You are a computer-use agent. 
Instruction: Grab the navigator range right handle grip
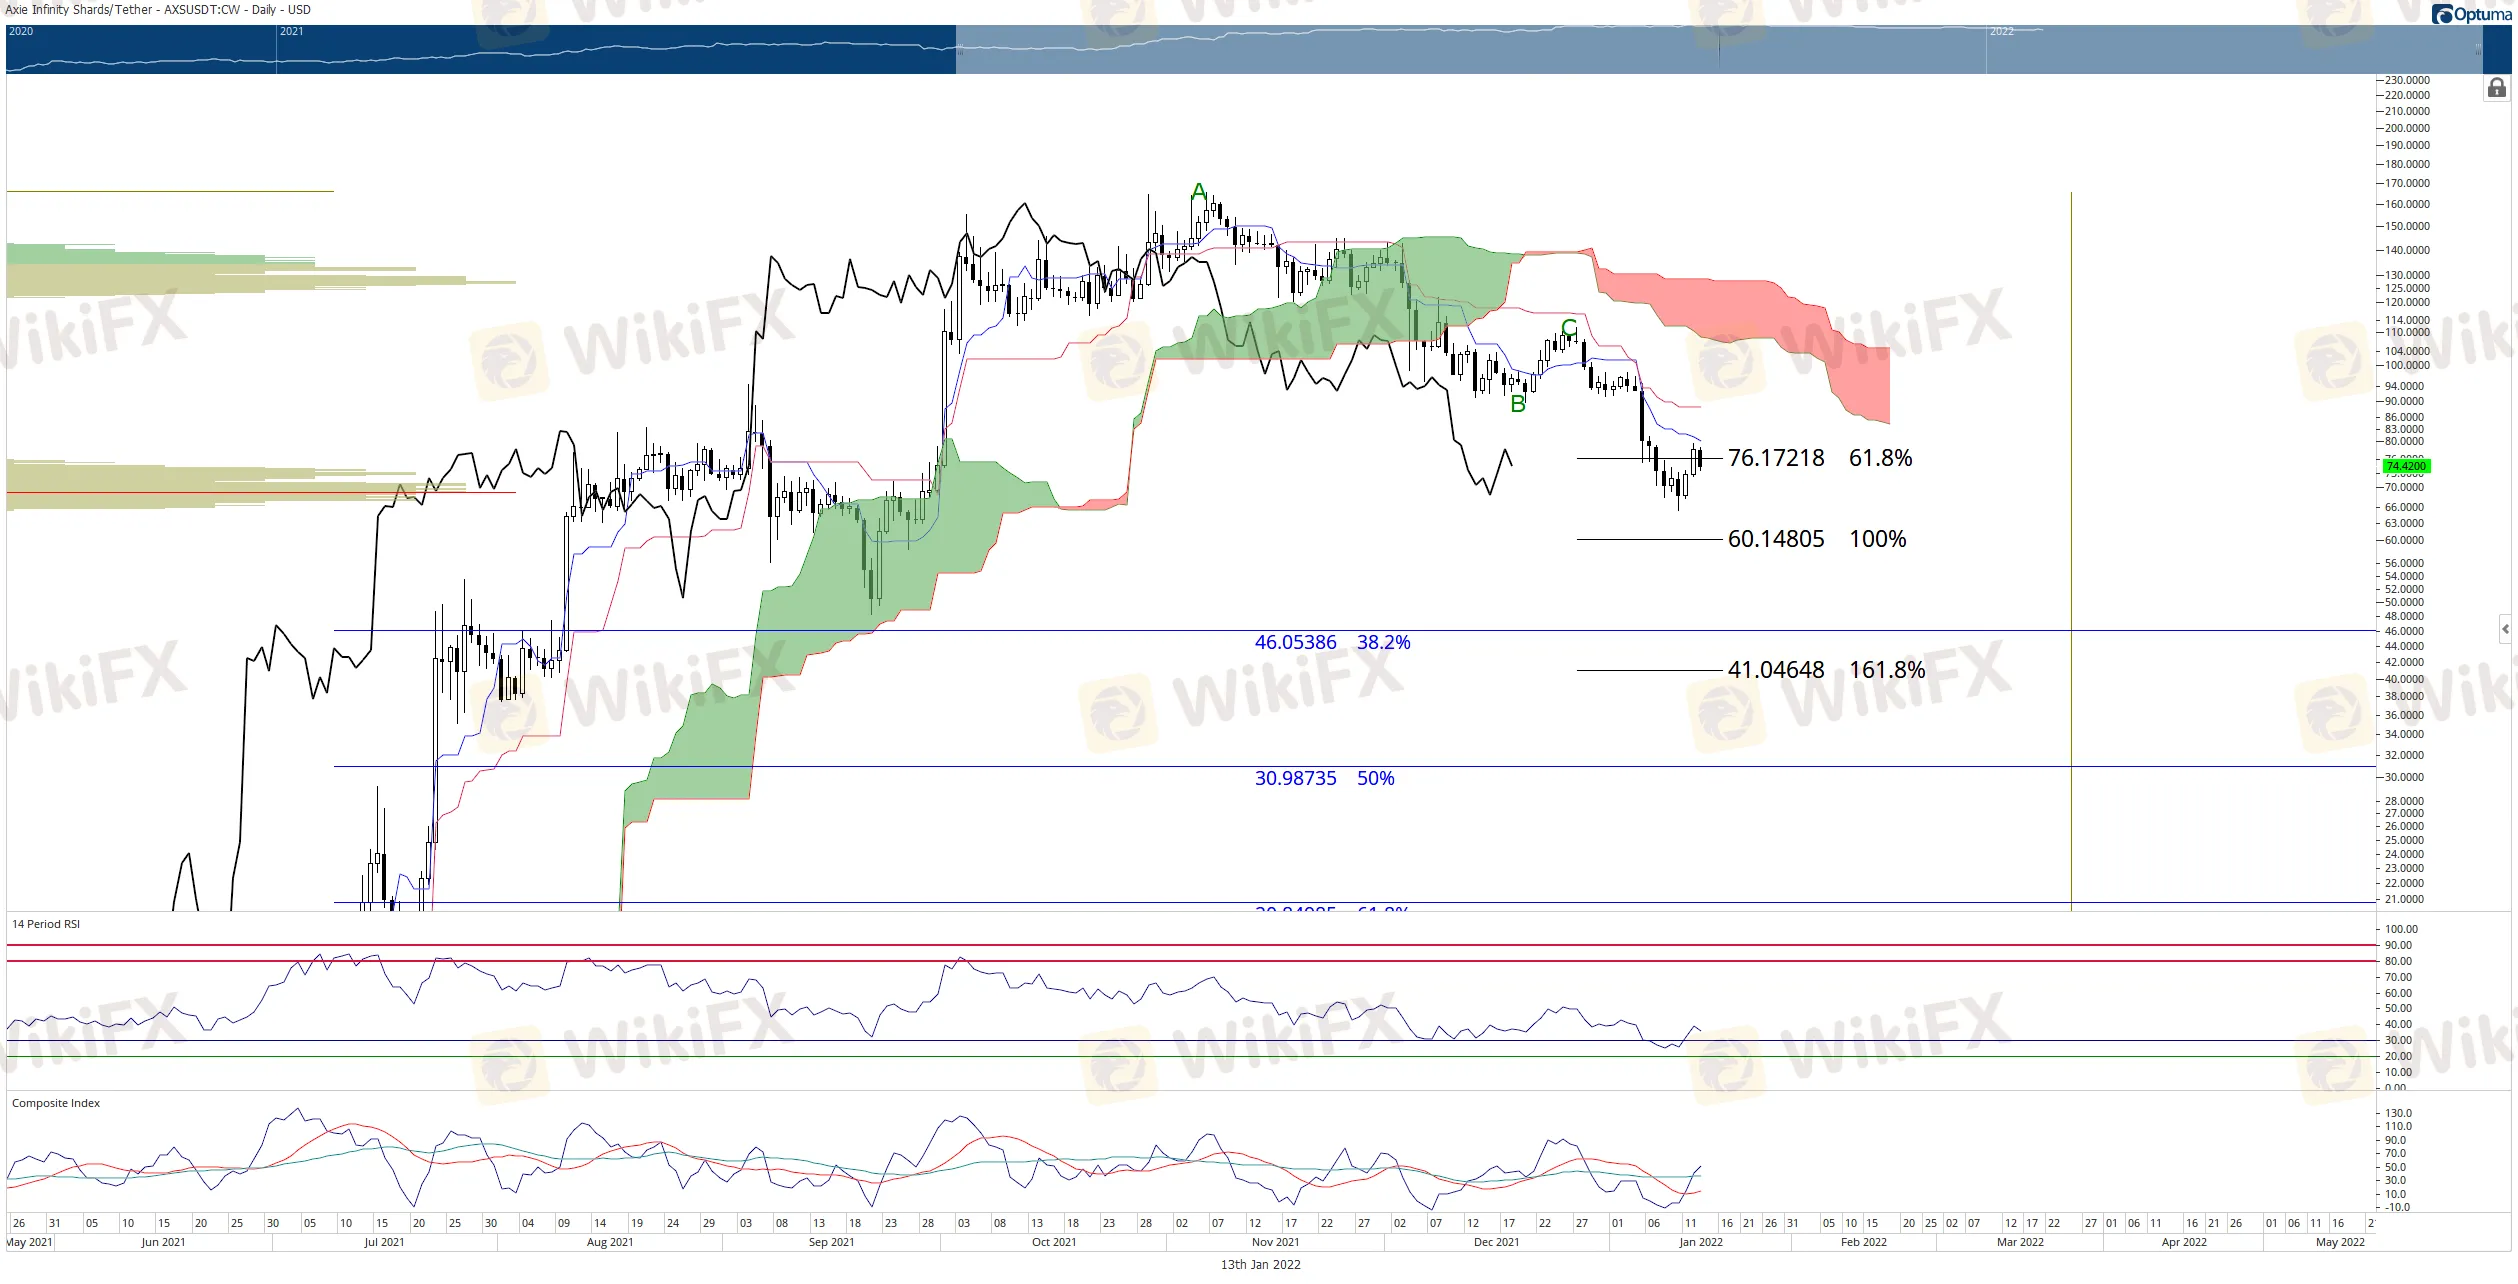click(2477, 48)
